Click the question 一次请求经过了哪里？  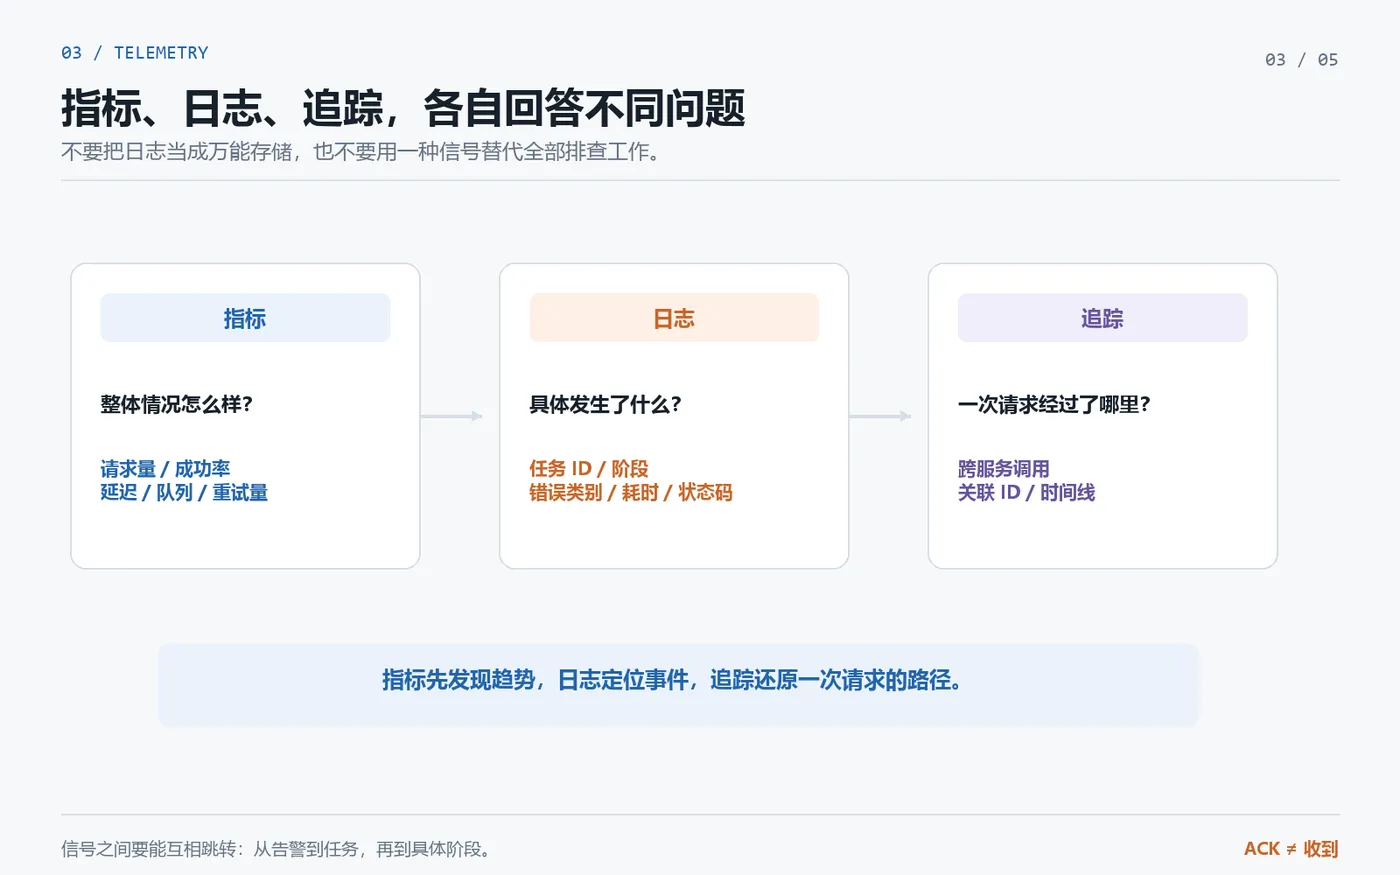tap(1055, 404)
